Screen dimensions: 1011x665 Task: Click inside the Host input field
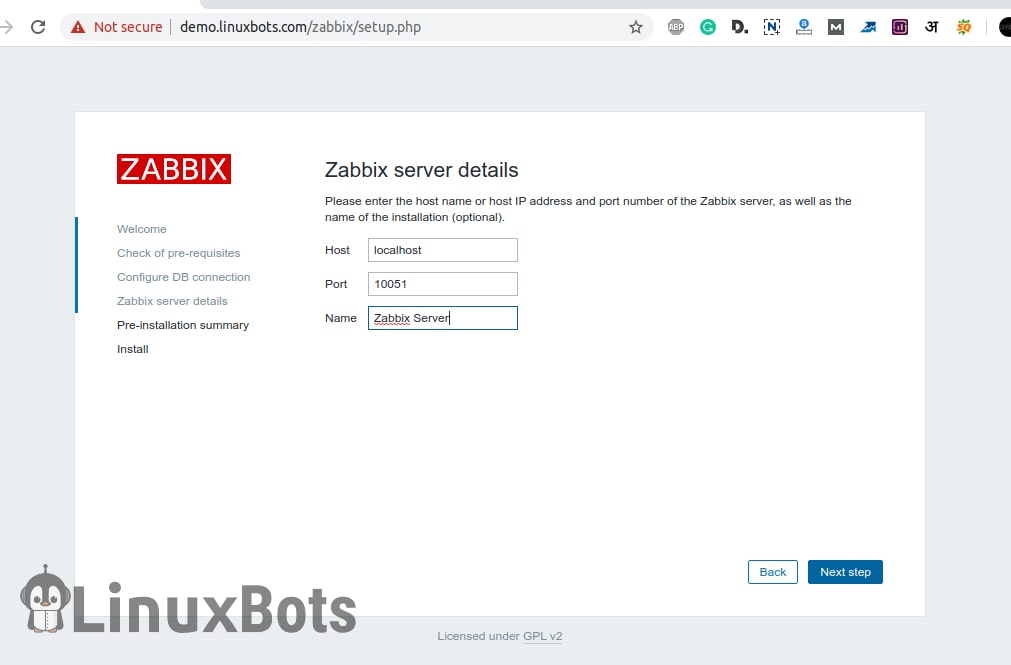point(442,249)
